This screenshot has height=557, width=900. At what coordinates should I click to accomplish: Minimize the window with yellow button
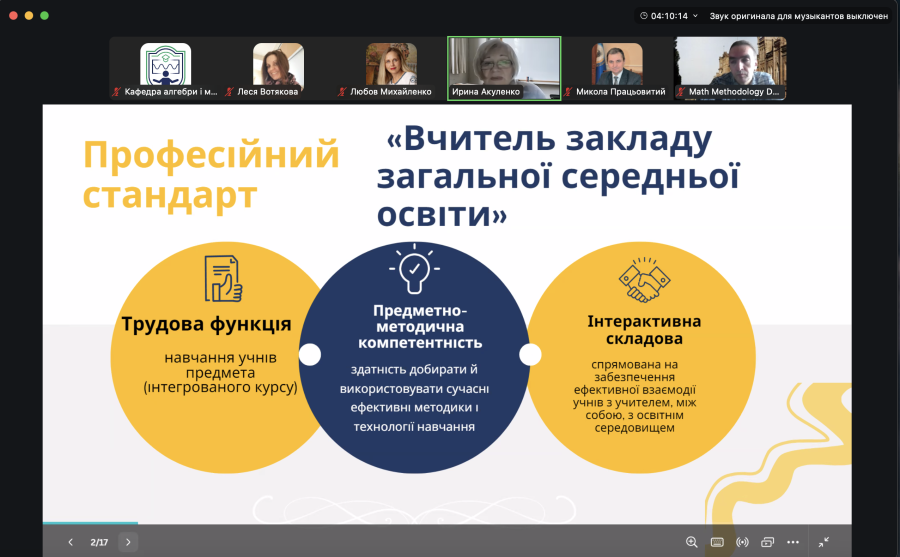coord(29,16)
